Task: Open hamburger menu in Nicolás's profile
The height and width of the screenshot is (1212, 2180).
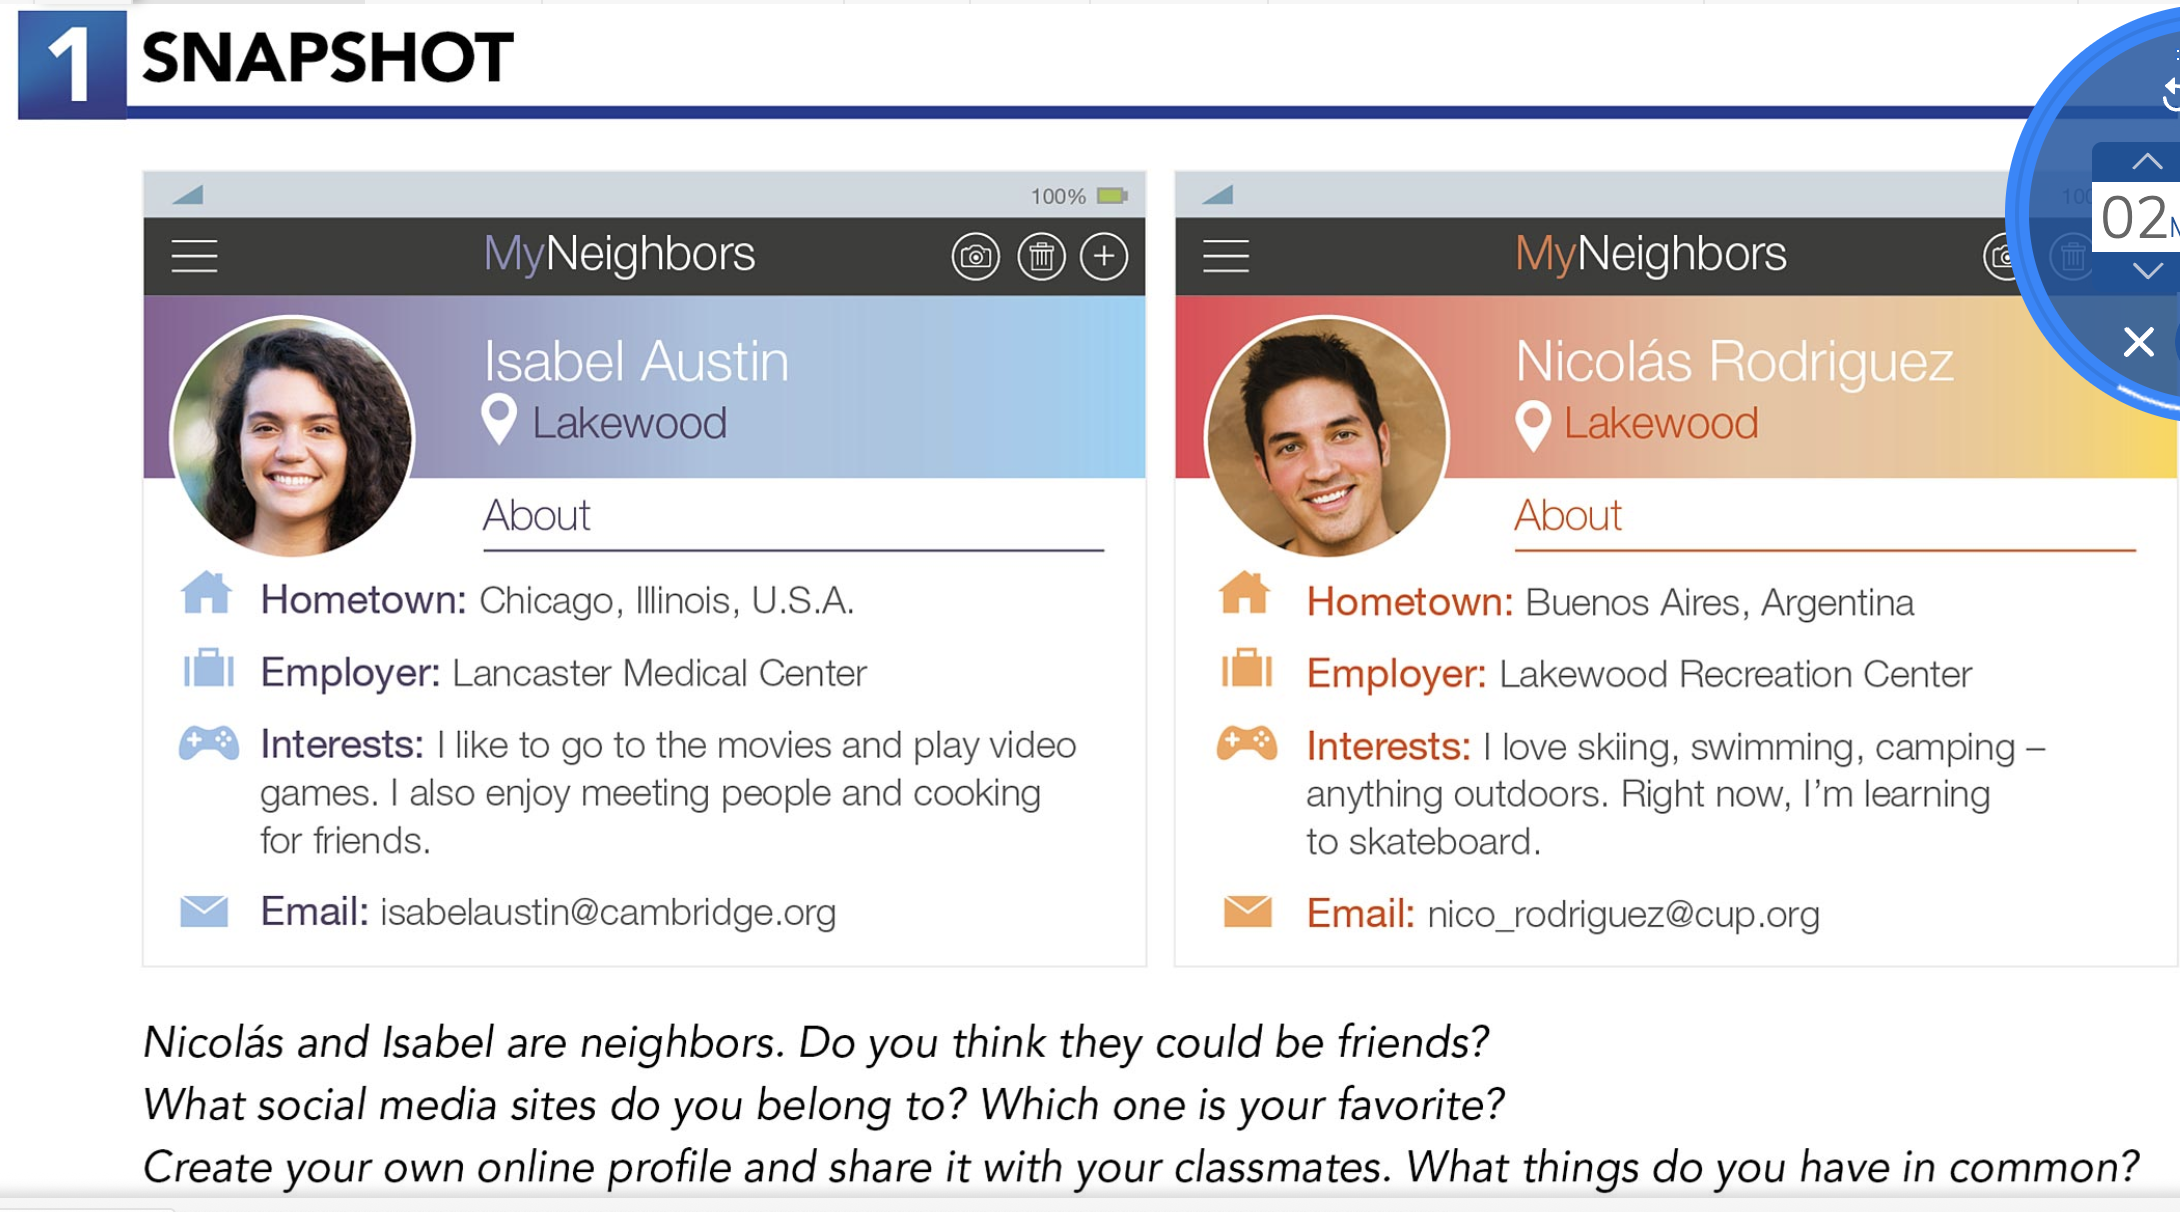Action: click(1225, 256)
